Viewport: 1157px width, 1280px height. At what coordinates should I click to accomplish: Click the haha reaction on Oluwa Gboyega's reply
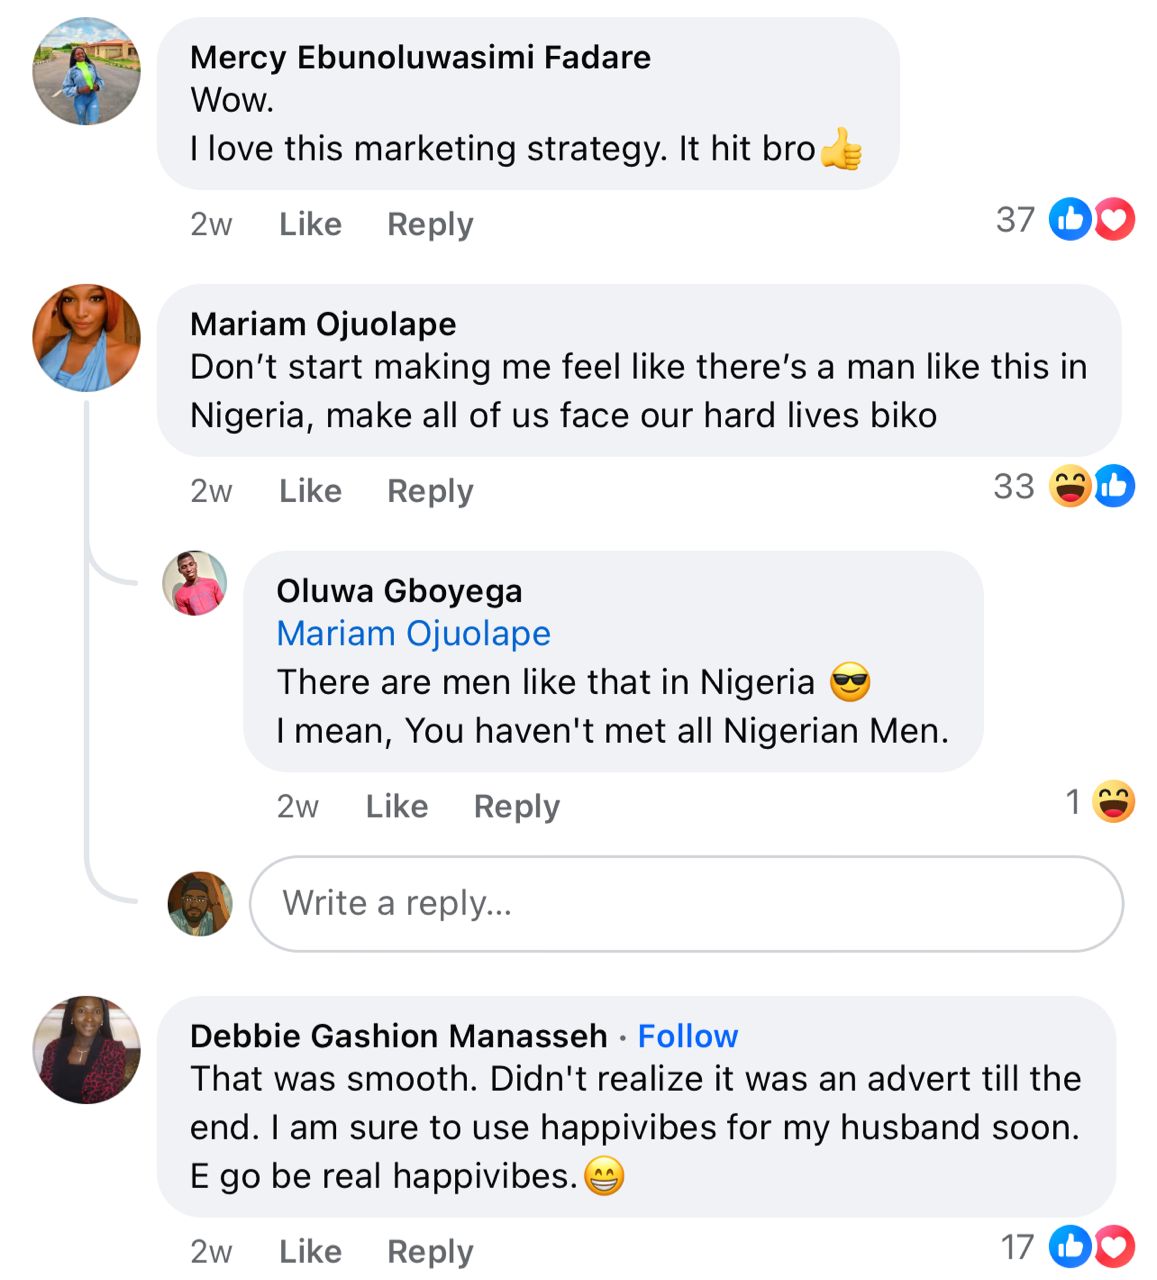pyautogui.click(x=1113, y=802)
